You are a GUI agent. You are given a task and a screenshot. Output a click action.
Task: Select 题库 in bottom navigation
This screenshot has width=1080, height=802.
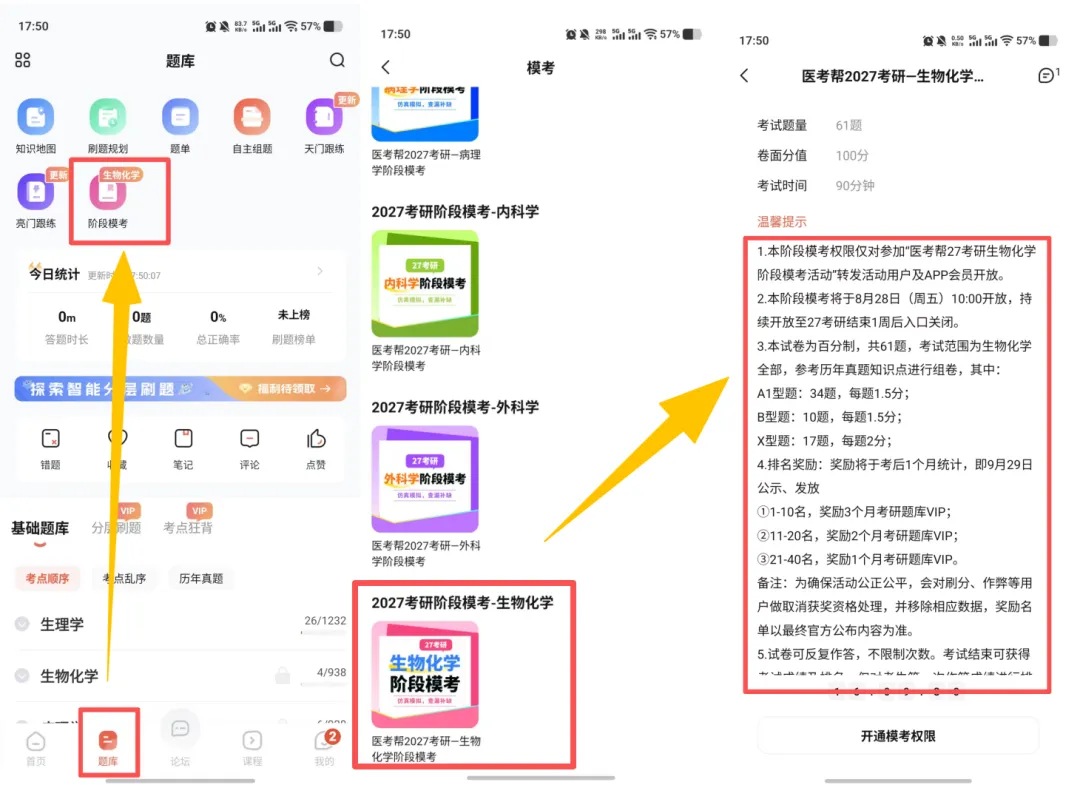click(108, 748)
